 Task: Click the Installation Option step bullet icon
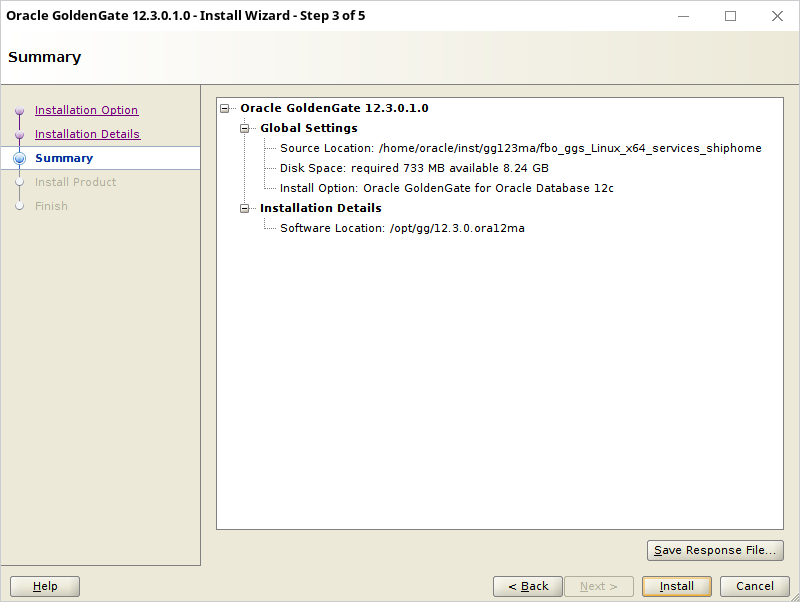(19, 110)
